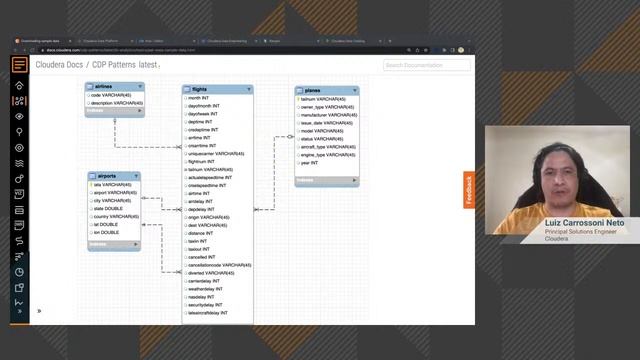This screenshot has height=360, width=640.
Task: Select the highlighted connected-nodes patterns icon
Action: (x=19, y=101)
